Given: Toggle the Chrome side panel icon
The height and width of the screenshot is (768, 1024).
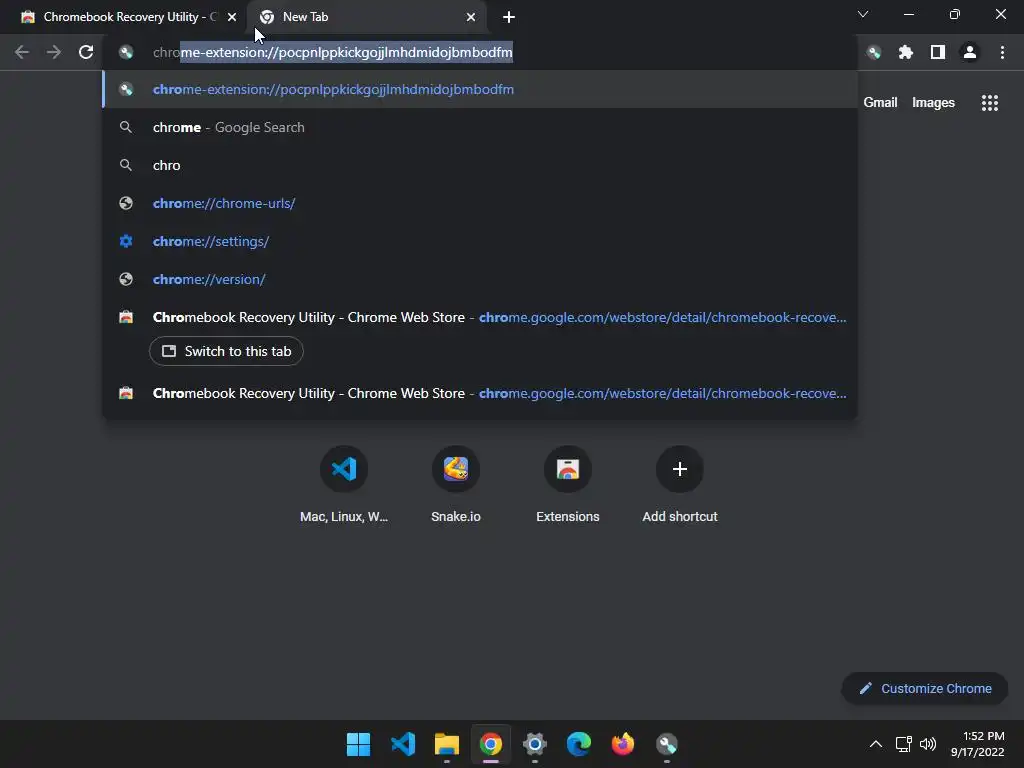Looking at the screenshot, I should 938,52.
